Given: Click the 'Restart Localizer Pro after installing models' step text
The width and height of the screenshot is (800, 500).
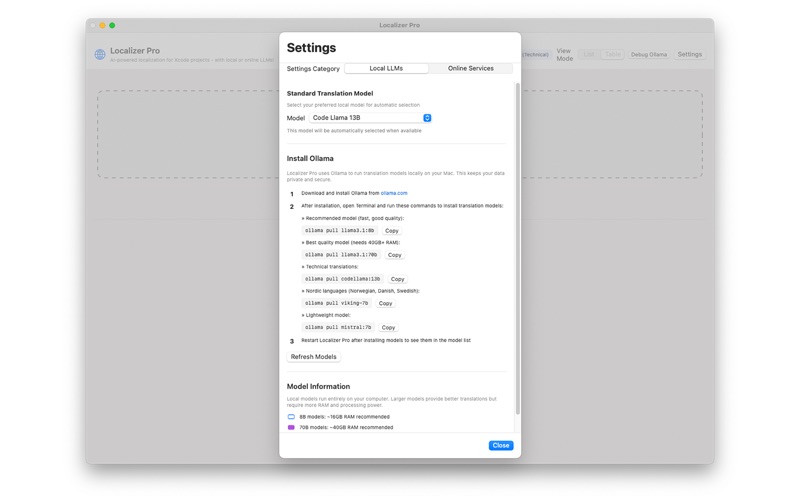Looking at the screenshot, I should coord(386,340).
